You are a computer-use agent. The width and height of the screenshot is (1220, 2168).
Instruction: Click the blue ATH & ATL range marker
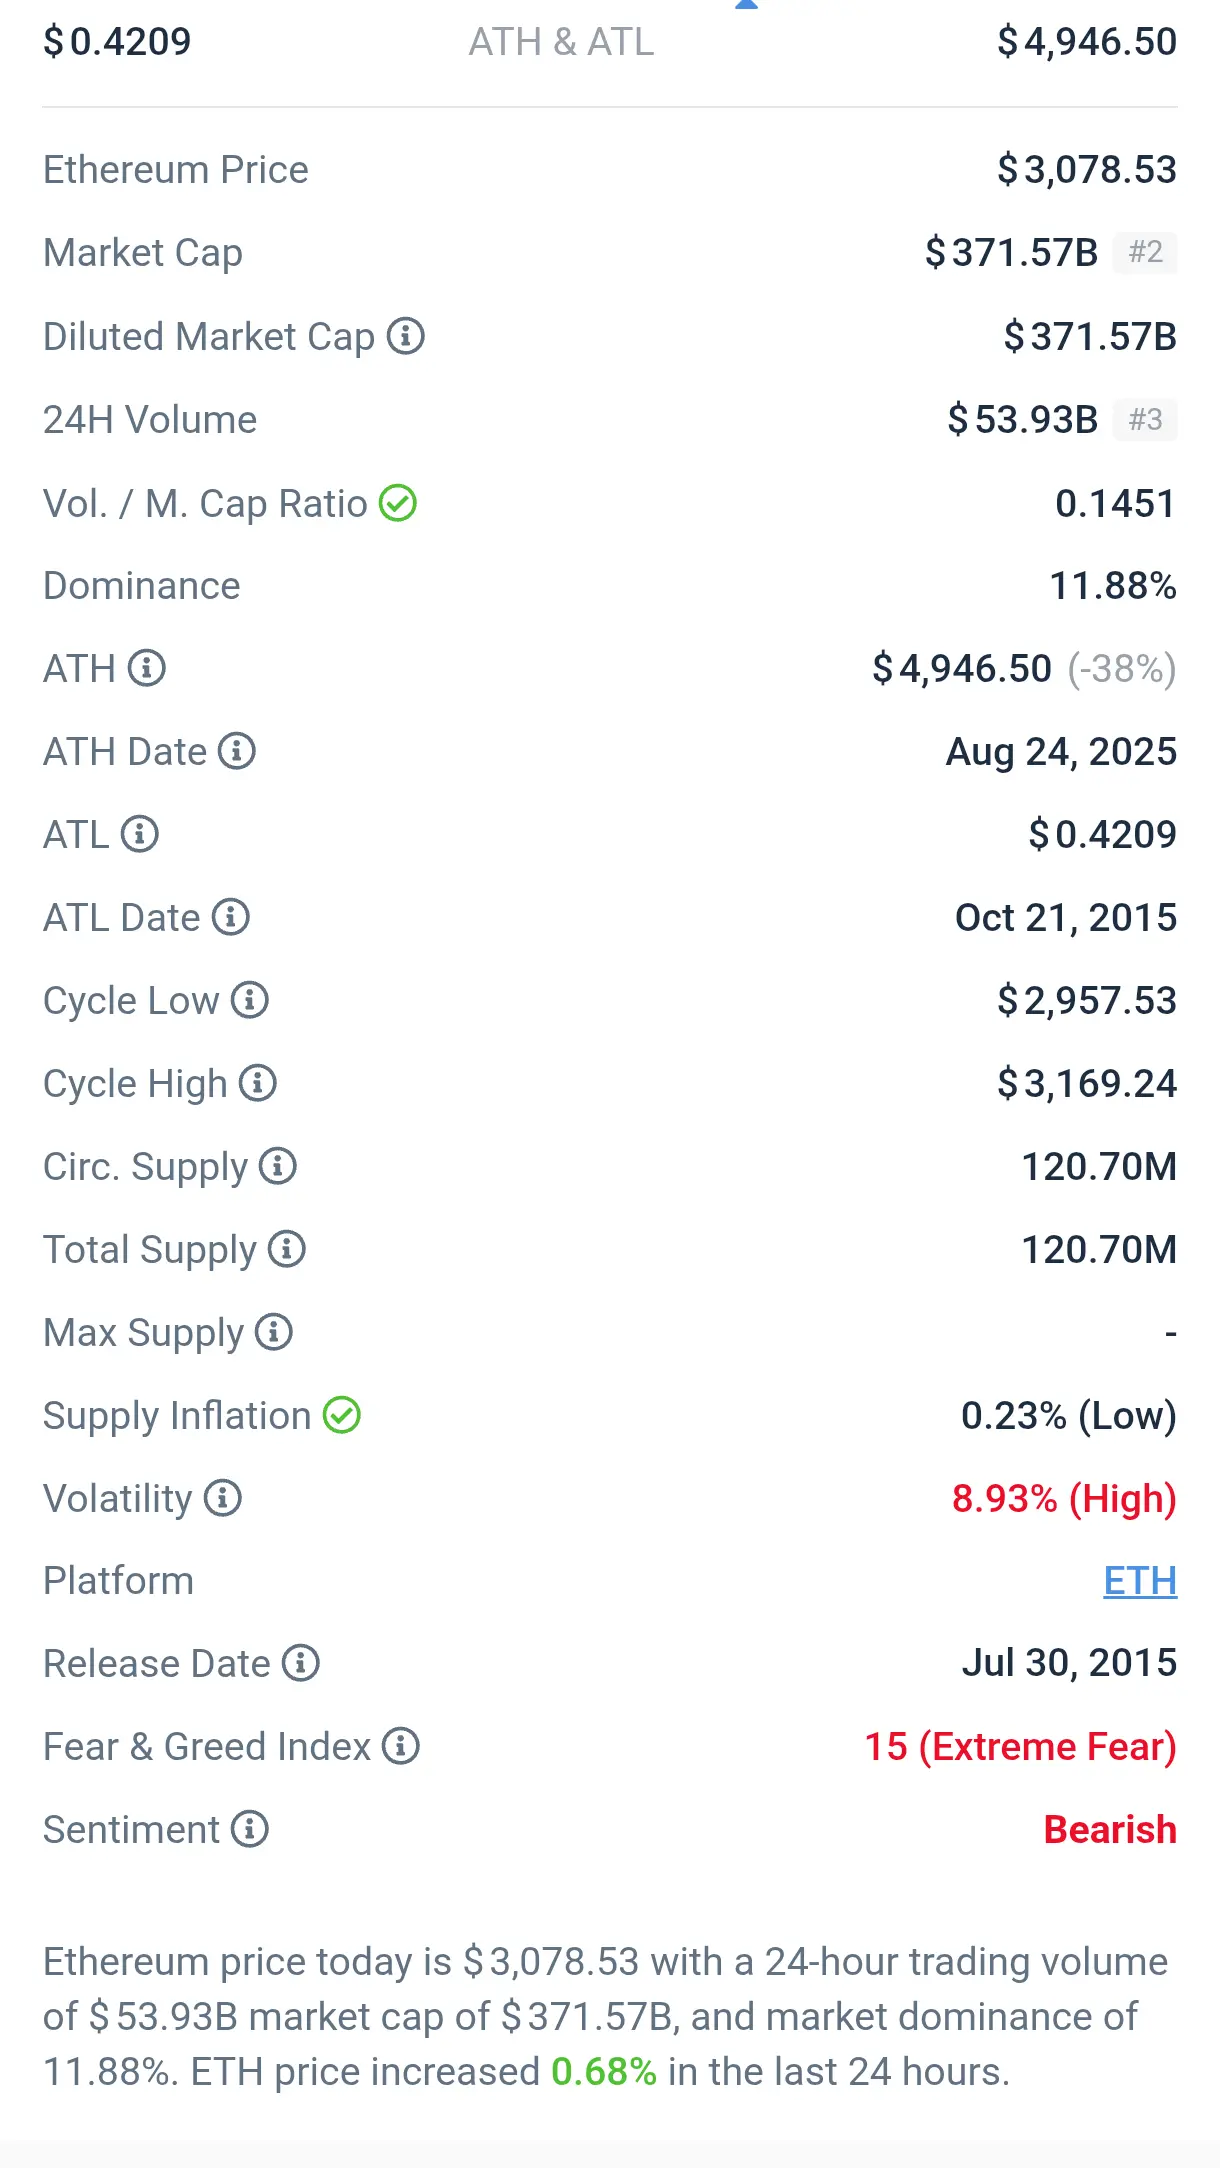[746, 5]
